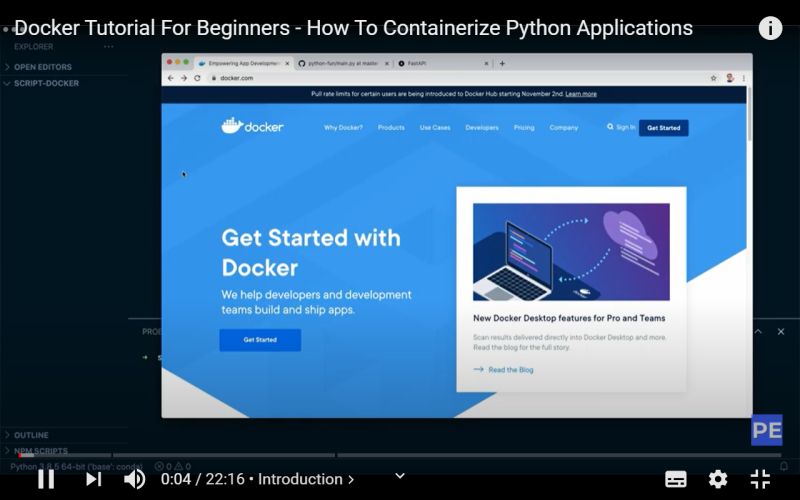Open the Products menu

[391, 128]
